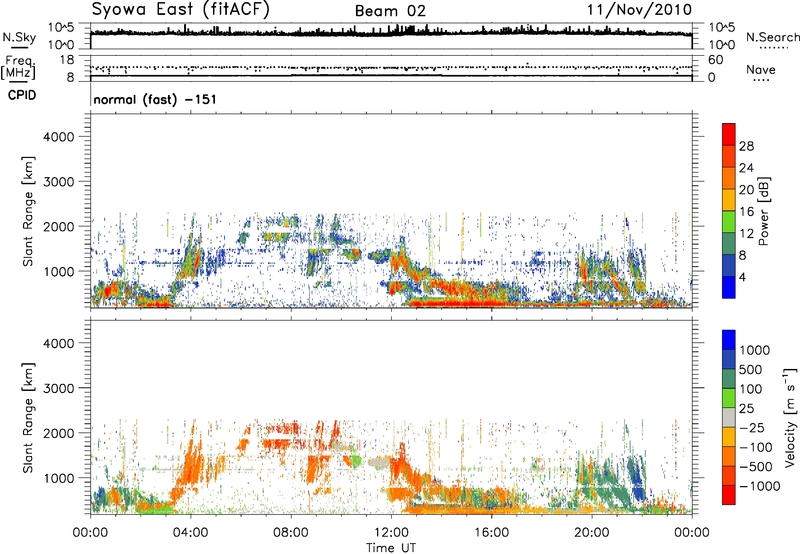The image size is (800, 554).
Task: Click the '3000' tick on velocity panel
Action: click(59, 388)
